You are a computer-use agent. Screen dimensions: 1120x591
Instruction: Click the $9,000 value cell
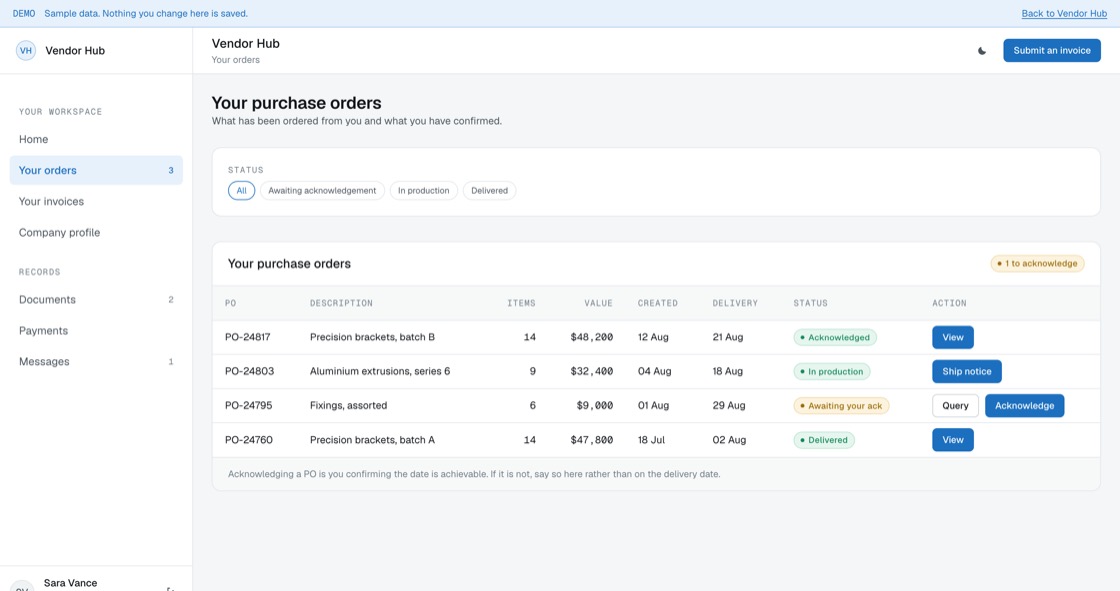point(594,406)
